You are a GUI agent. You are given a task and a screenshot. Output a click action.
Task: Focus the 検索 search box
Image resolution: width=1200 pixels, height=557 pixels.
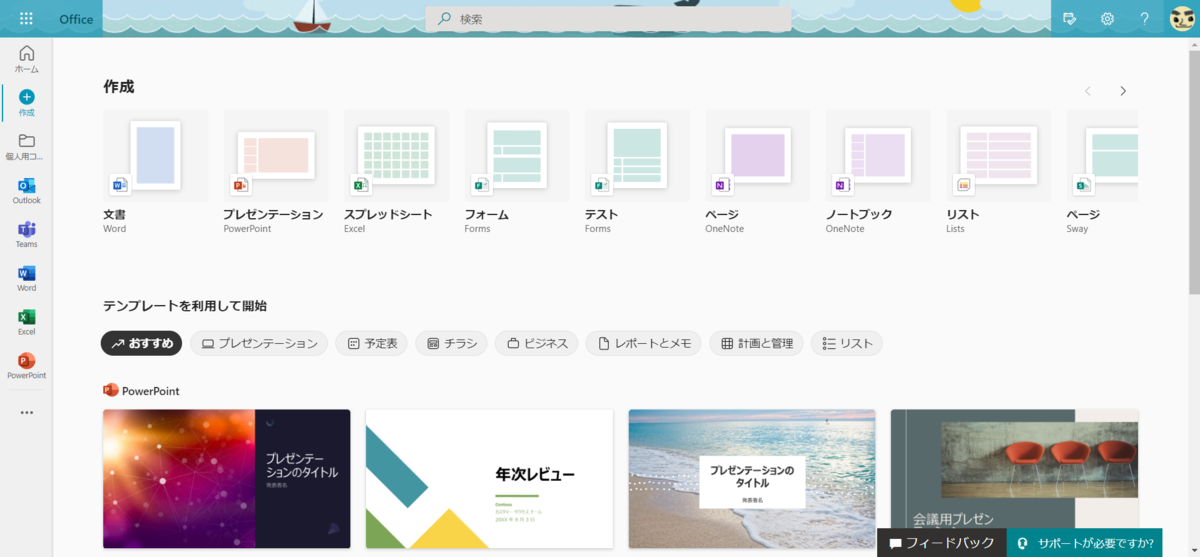coord(608,19)
